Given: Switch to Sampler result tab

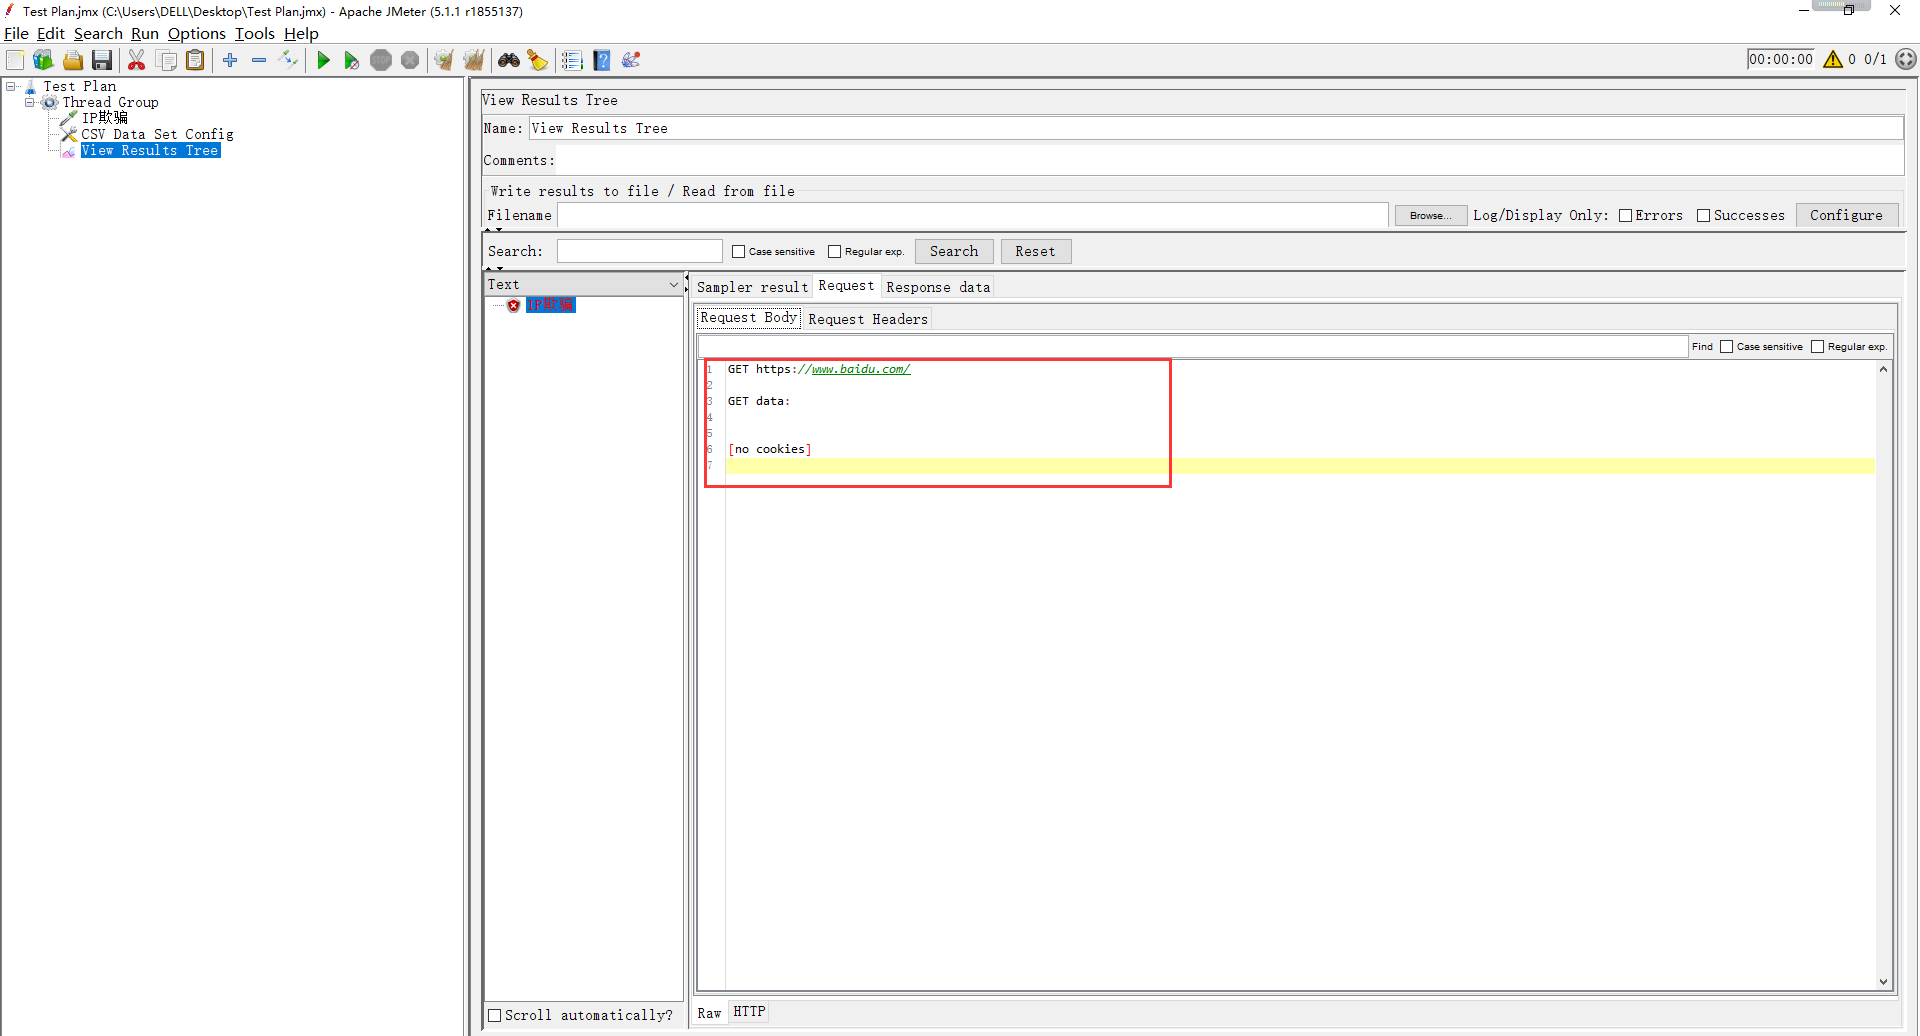Looking at the screenshot, I should click(752, 287).
